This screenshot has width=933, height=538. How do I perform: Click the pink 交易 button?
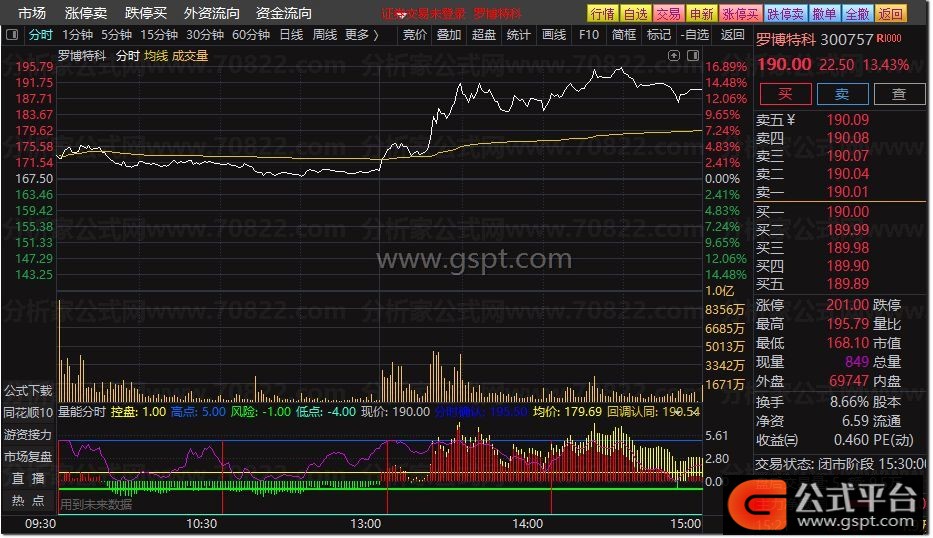[x=668, y=14]
